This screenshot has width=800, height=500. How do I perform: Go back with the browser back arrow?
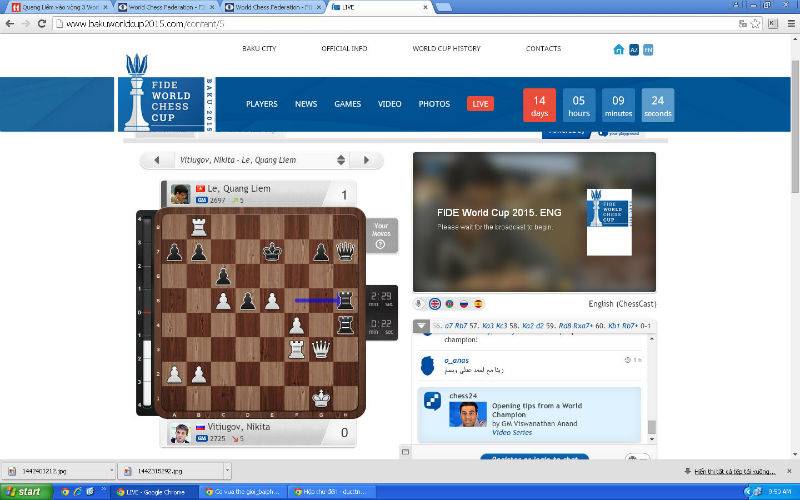(x=10, y=23)
